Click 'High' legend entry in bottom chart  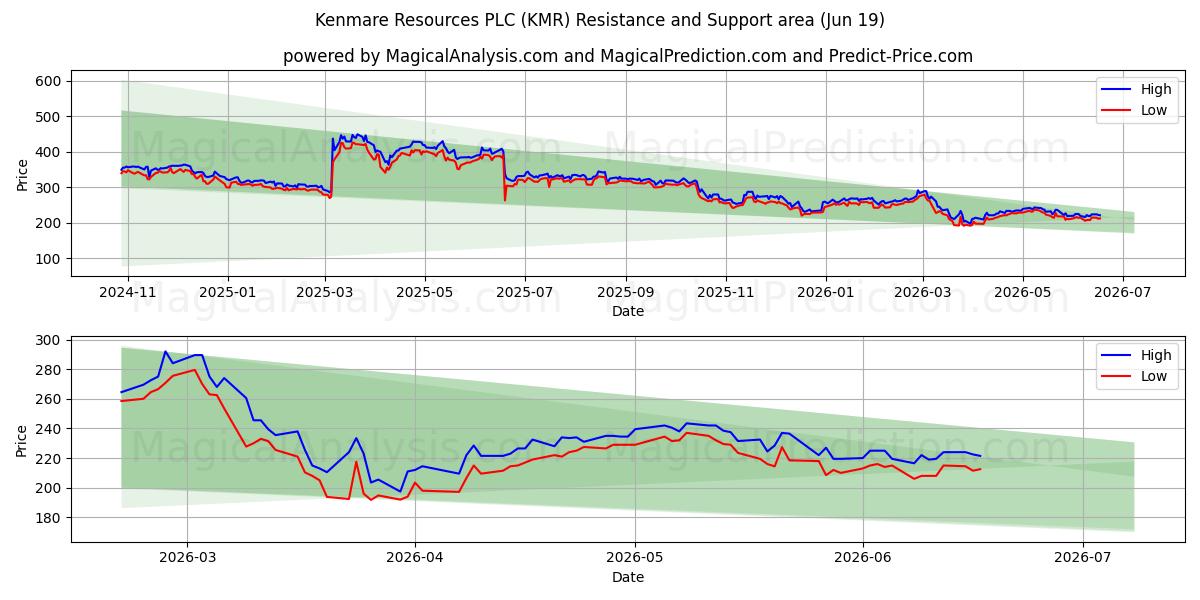[x=1156, y=355]
